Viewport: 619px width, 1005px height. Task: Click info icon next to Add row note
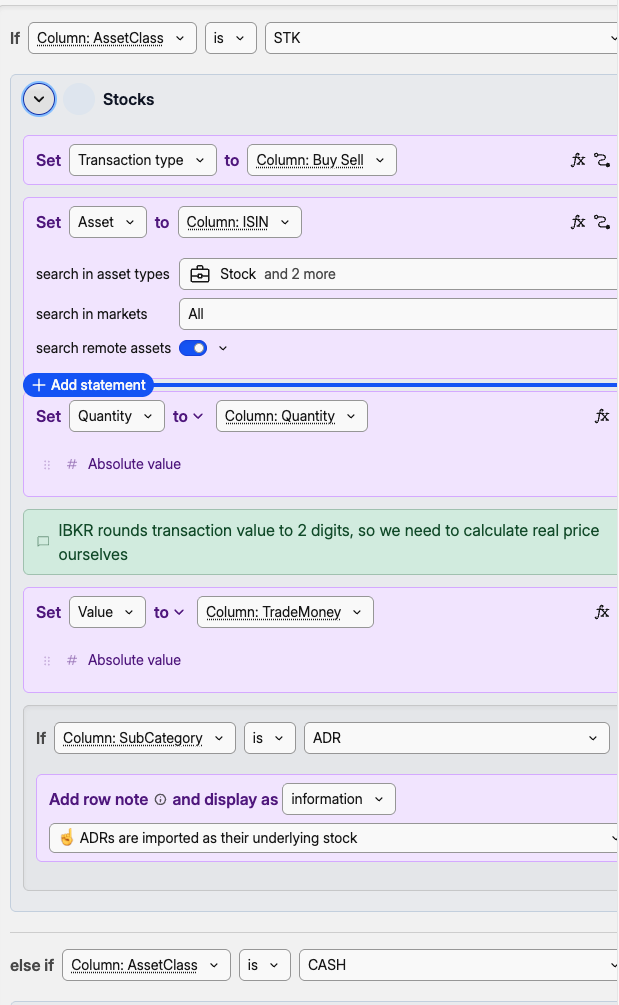point(159,800)
